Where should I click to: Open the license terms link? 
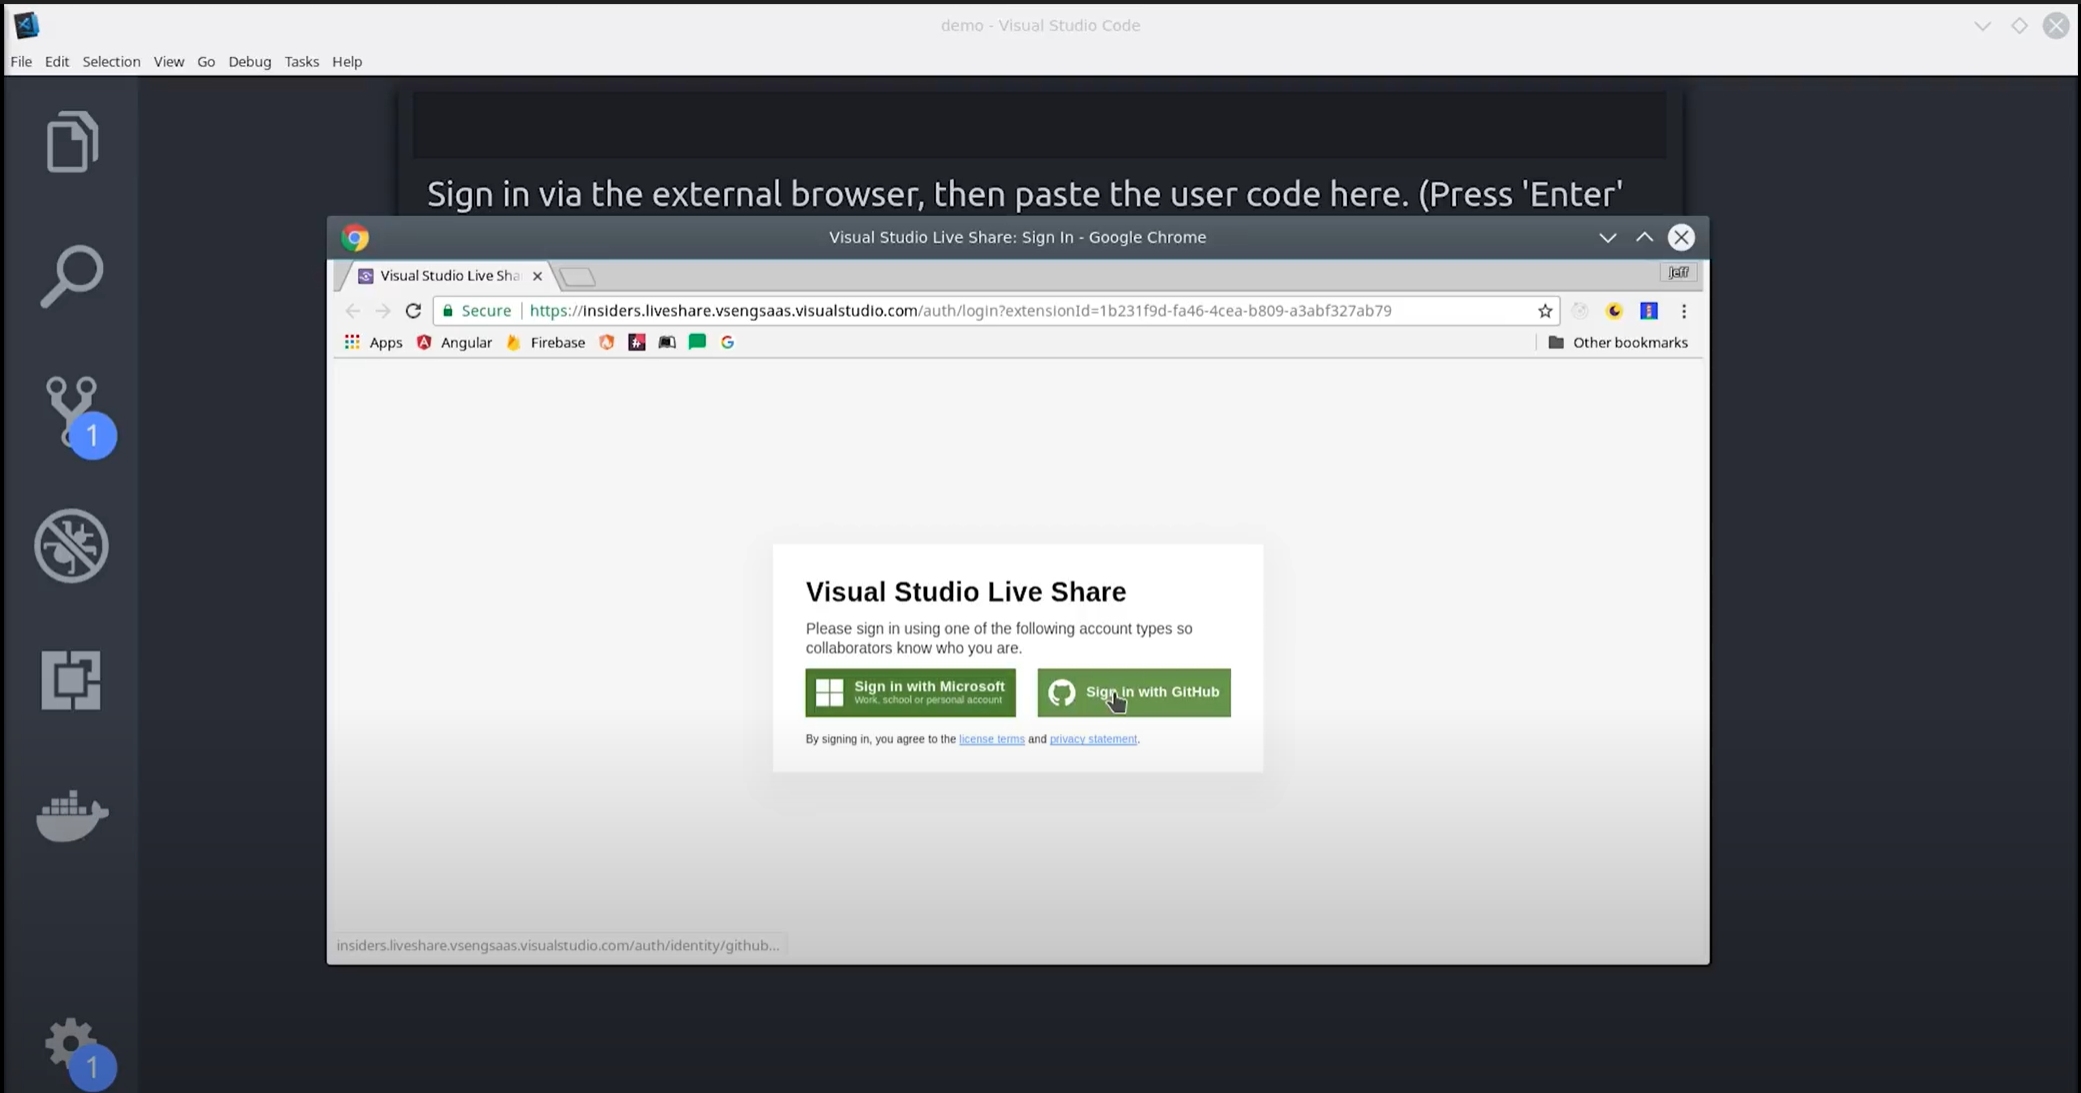991,739
